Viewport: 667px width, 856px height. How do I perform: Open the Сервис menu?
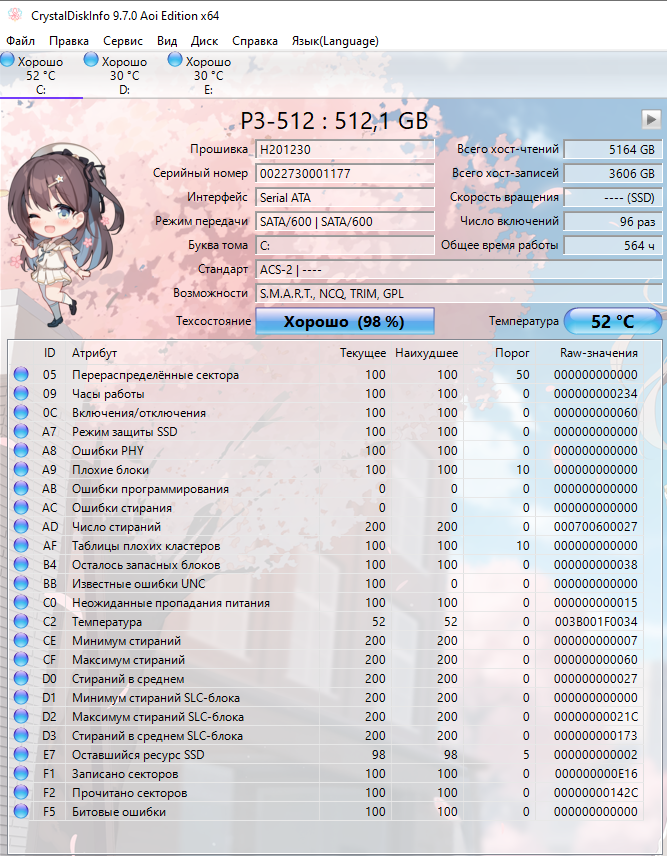[123, 41]
